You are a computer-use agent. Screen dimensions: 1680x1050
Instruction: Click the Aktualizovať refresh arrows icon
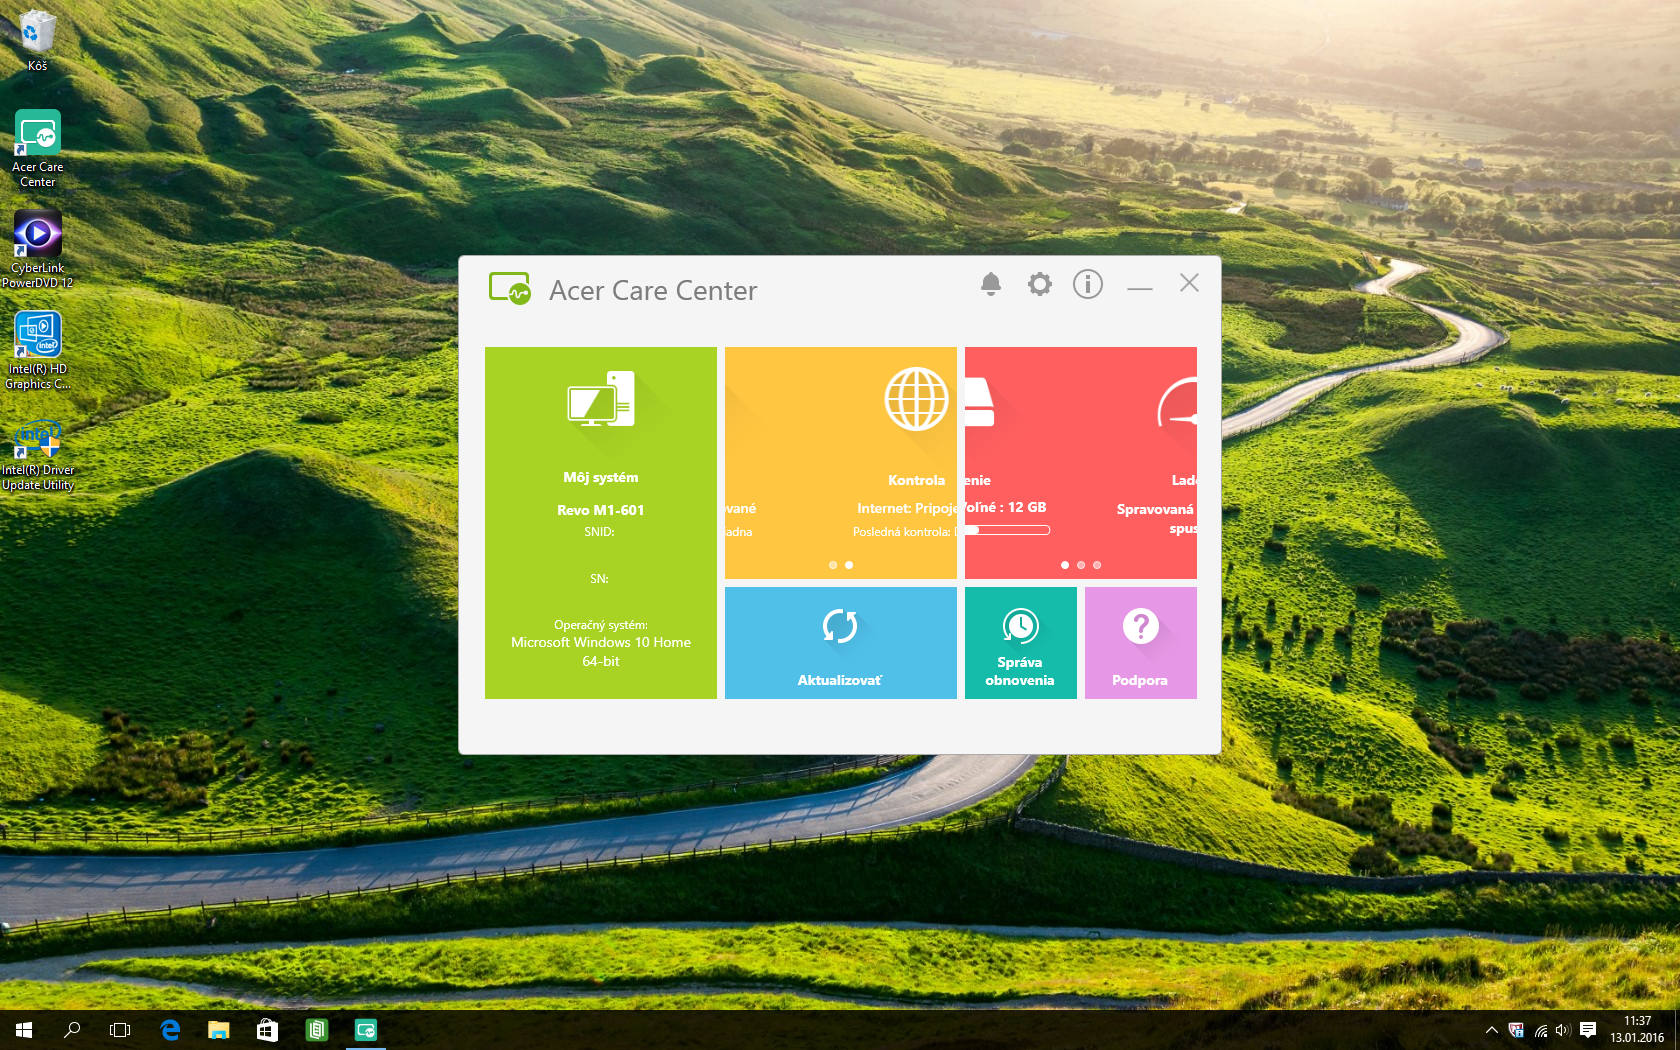point(840,626)
